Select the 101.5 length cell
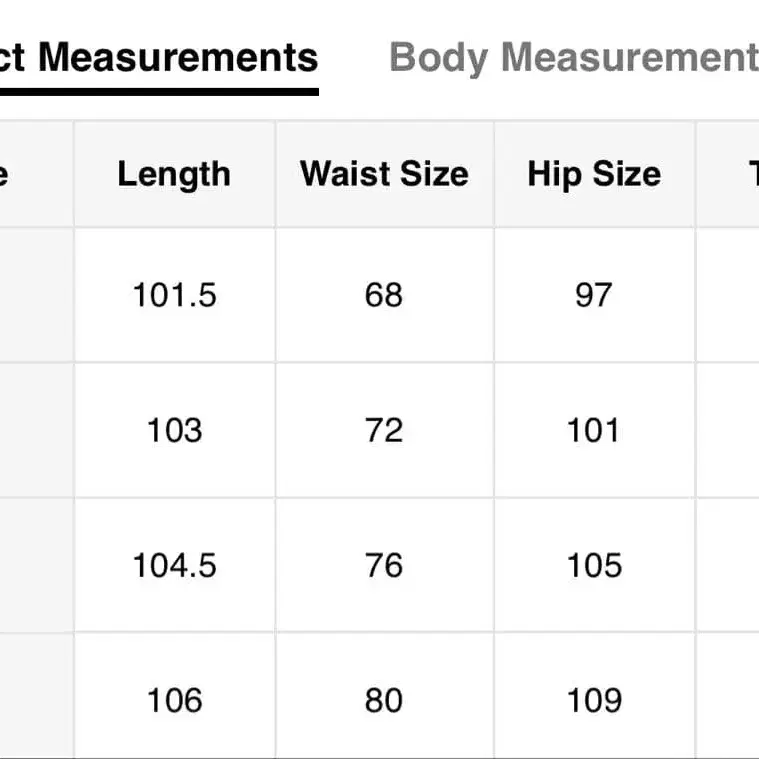The image size is (759, 759). (174, 295)
